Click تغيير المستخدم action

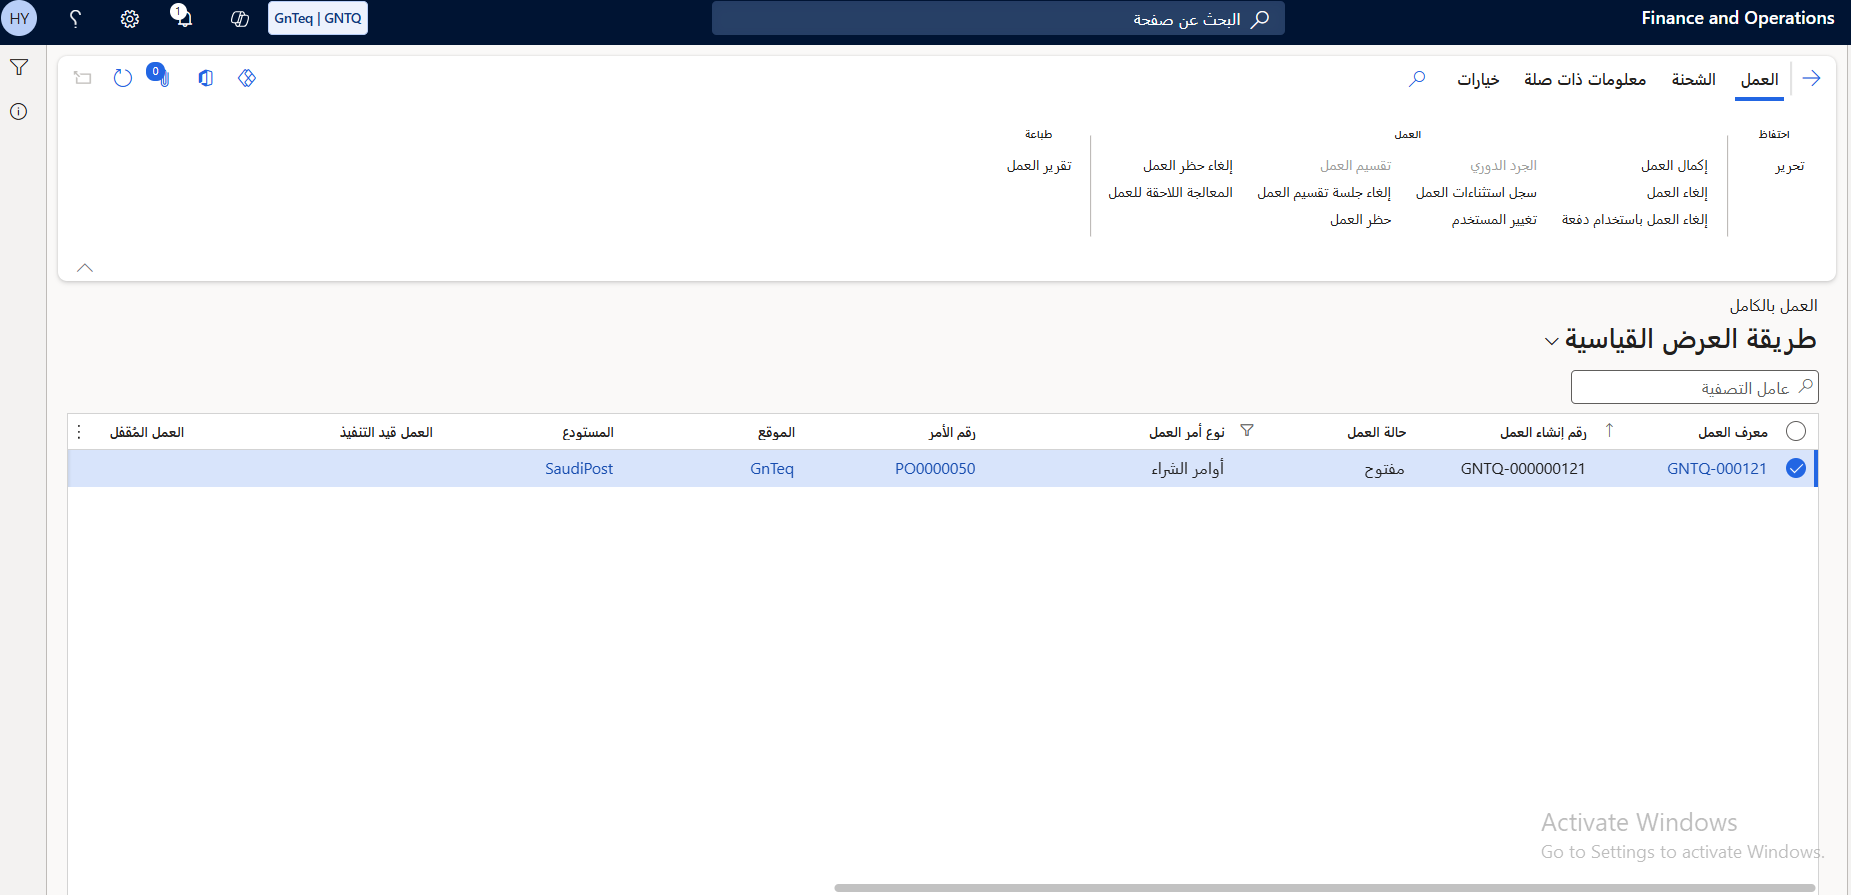[x=1494, y=220]
